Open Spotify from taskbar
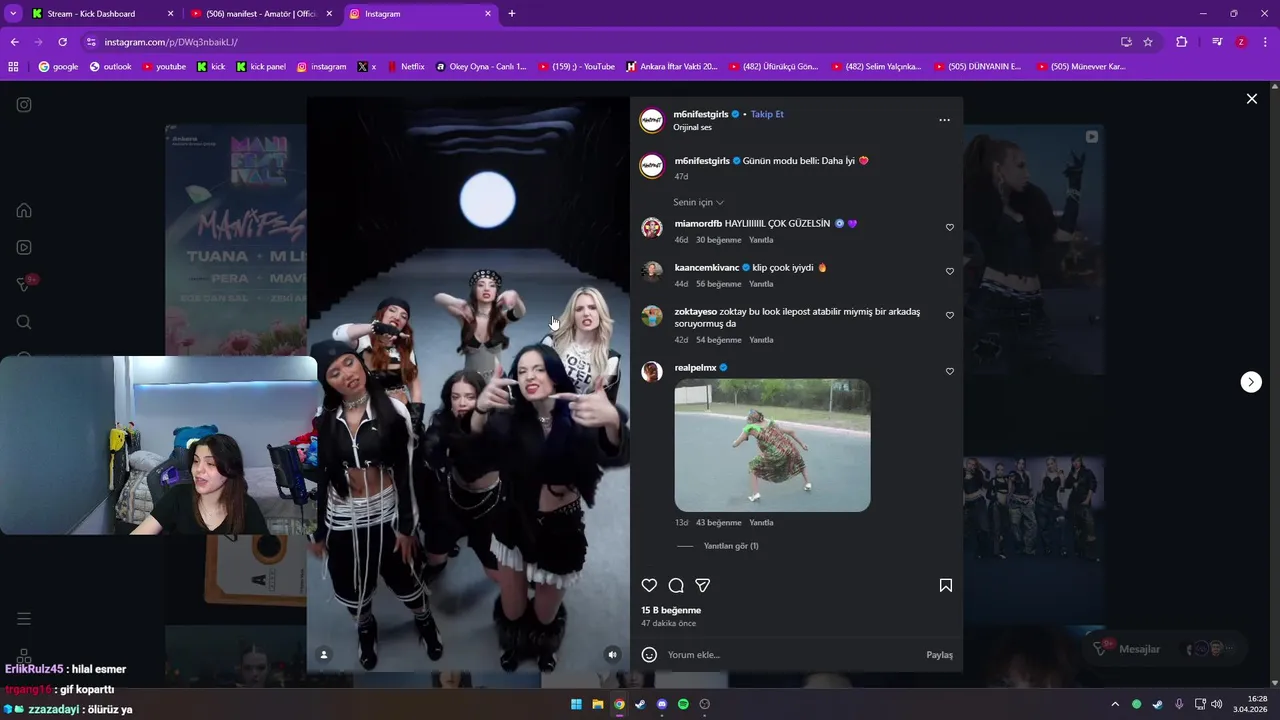This screenshot has height=720, width=1280. (683, 704)
